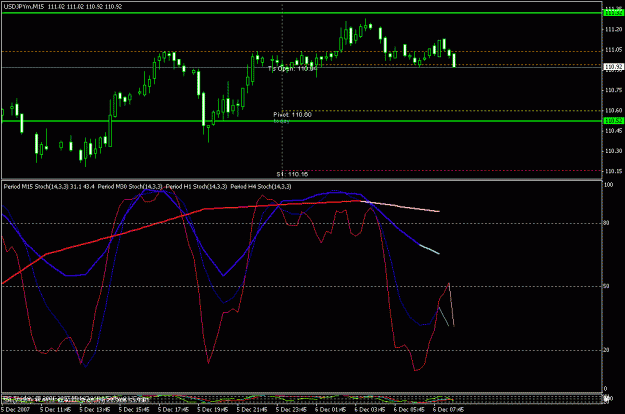Image resolution: width=625 pixels, height=414 pixels.
Task: Click the stochastic scale value 20
Action: [x=607, y=350]
